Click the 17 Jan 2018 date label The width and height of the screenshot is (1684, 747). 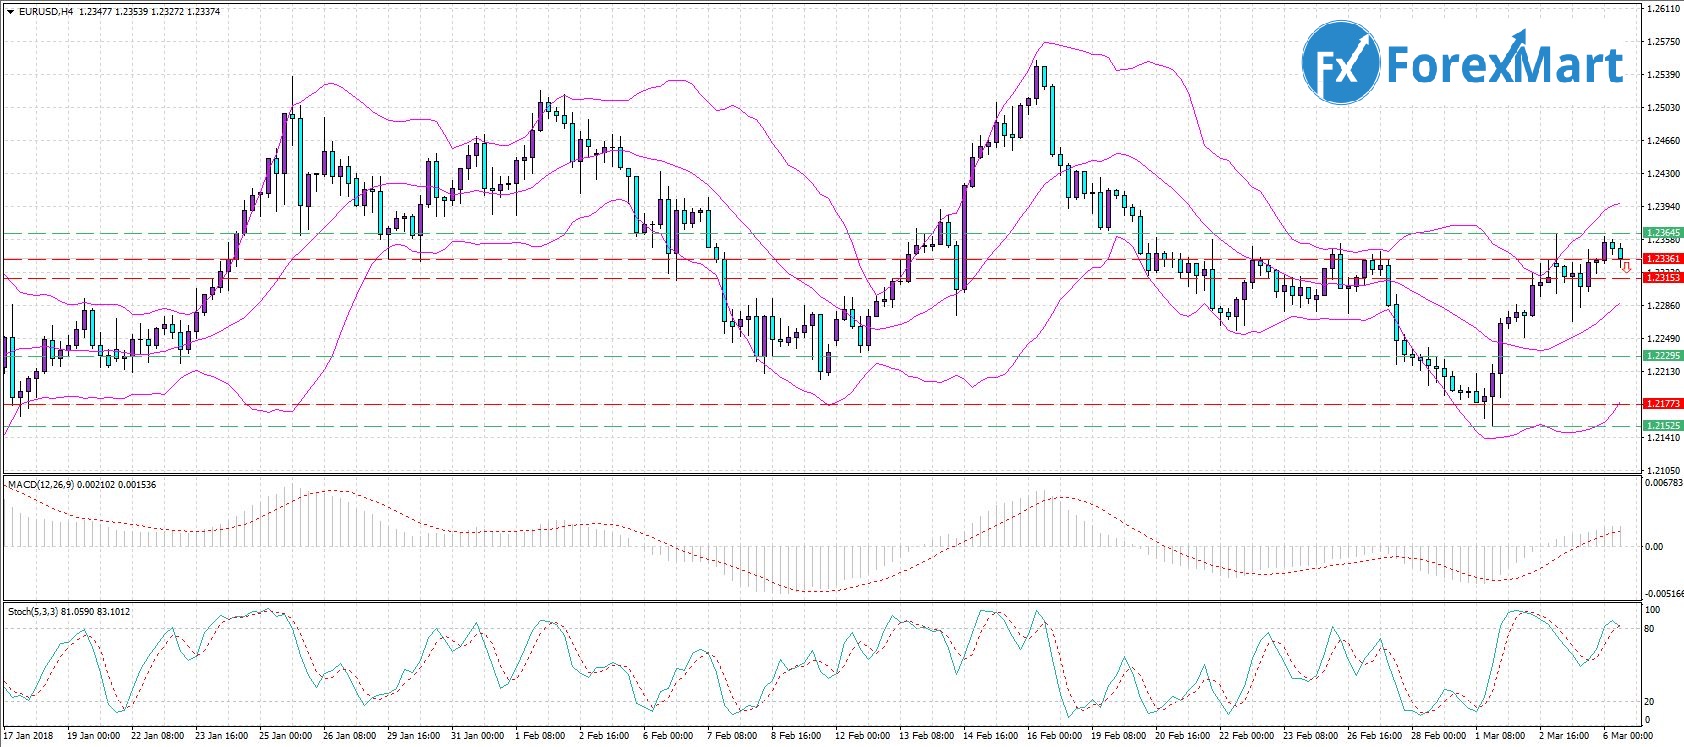(29, 736)
